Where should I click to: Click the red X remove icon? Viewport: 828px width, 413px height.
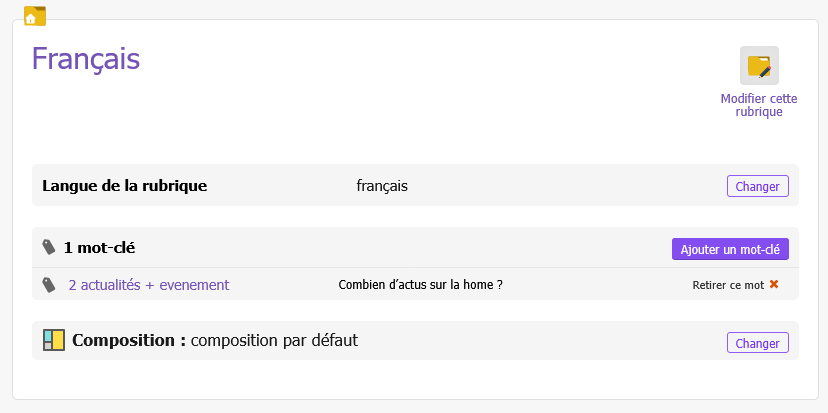(773, 285)
